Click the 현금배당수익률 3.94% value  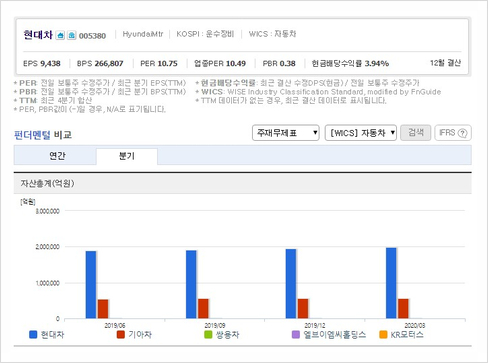coord(350,63)
